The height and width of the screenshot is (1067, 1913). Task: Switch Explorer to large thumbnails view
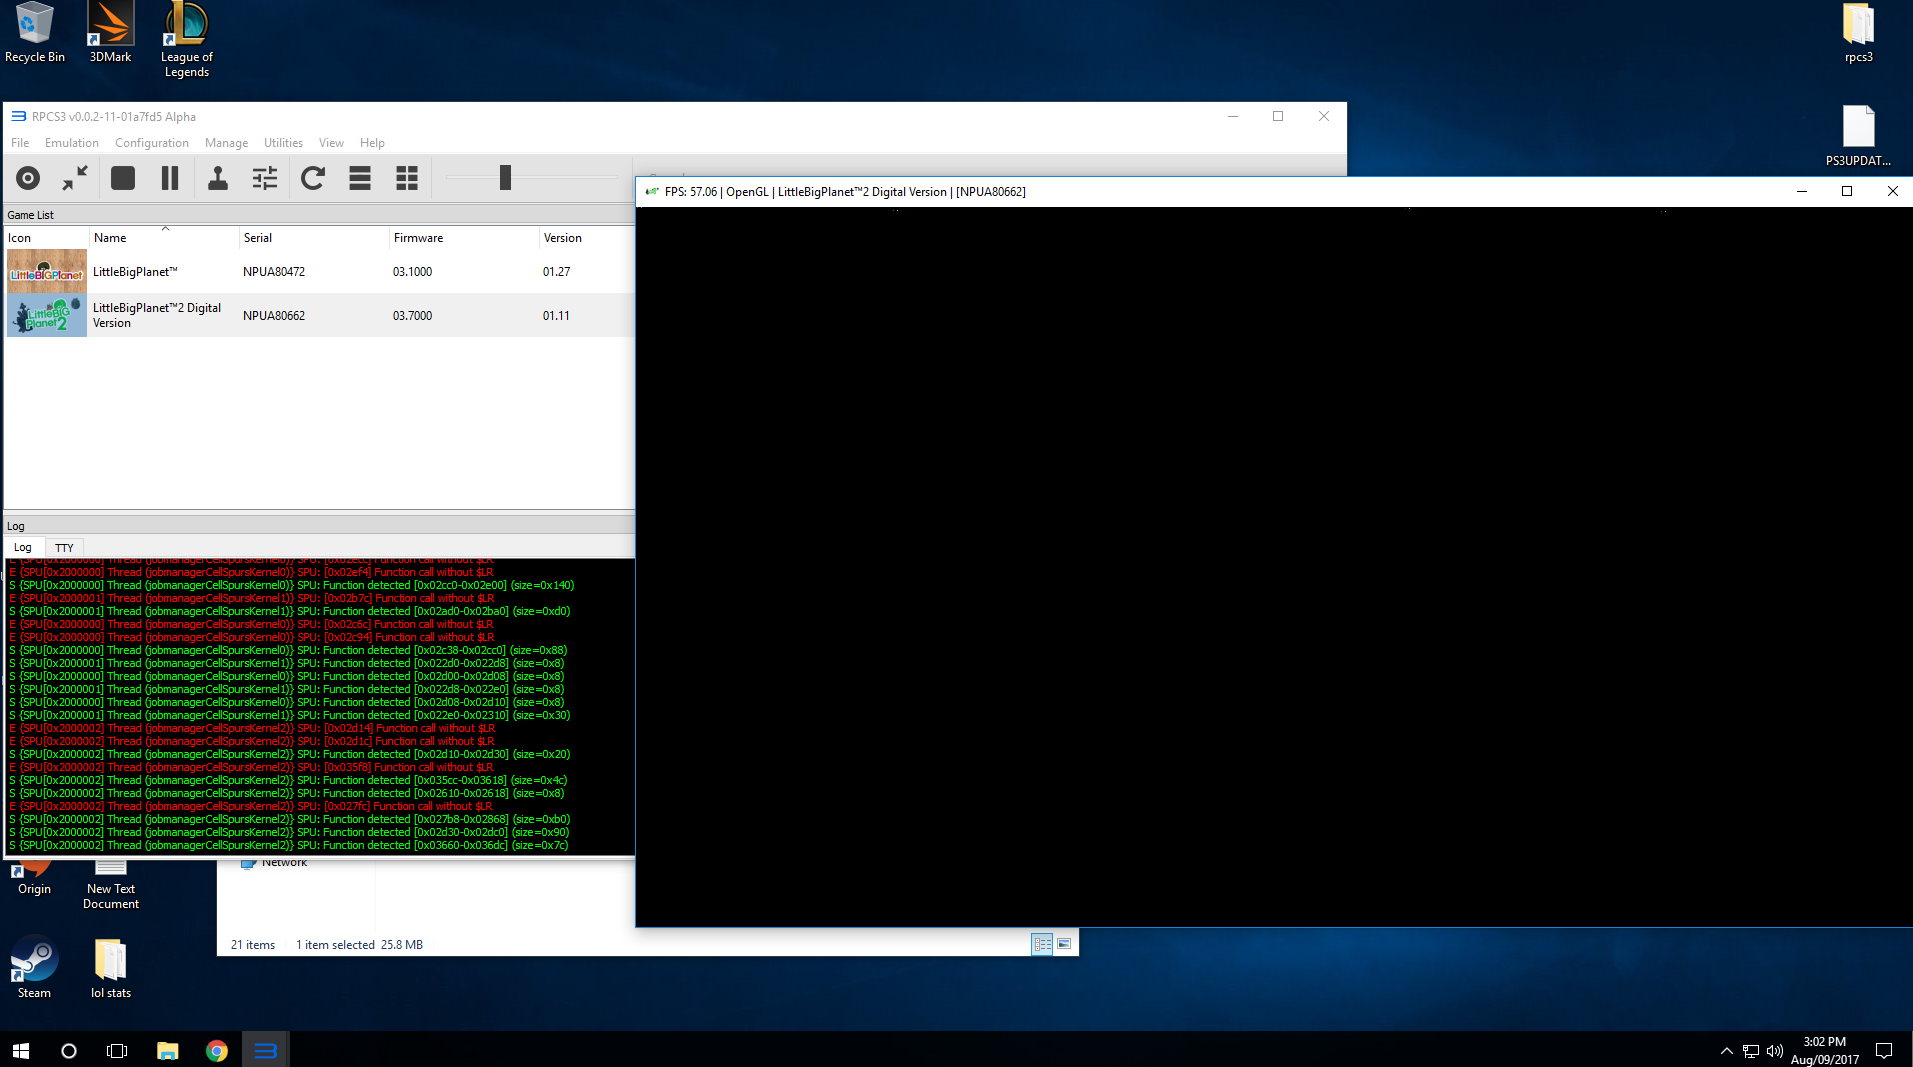point(1064,944)
